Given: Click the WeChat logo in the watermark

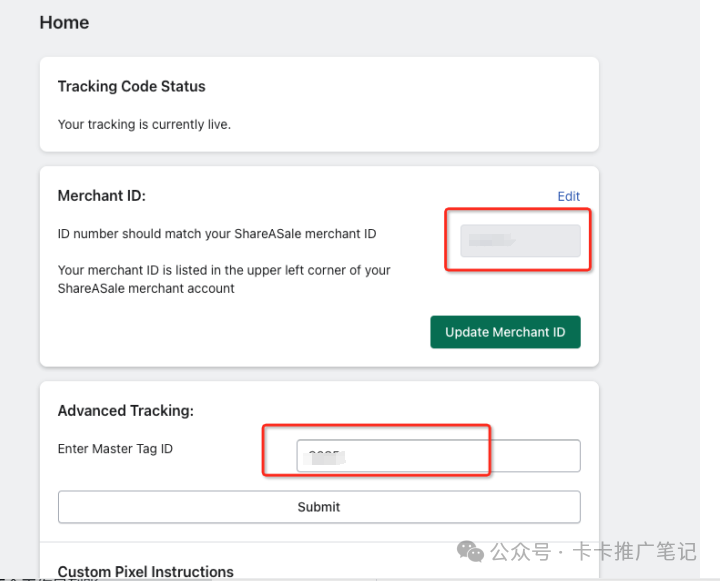Looking at the screenshot, I should [471, 551].
